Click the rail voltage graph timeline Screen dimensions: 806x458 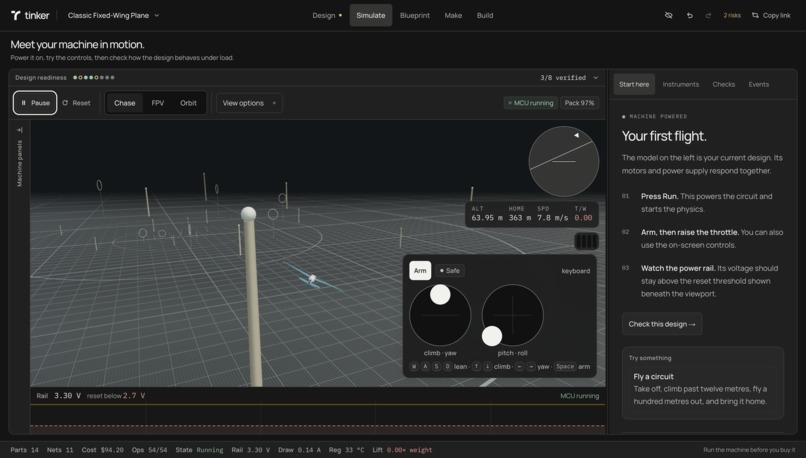click(317, 417)
